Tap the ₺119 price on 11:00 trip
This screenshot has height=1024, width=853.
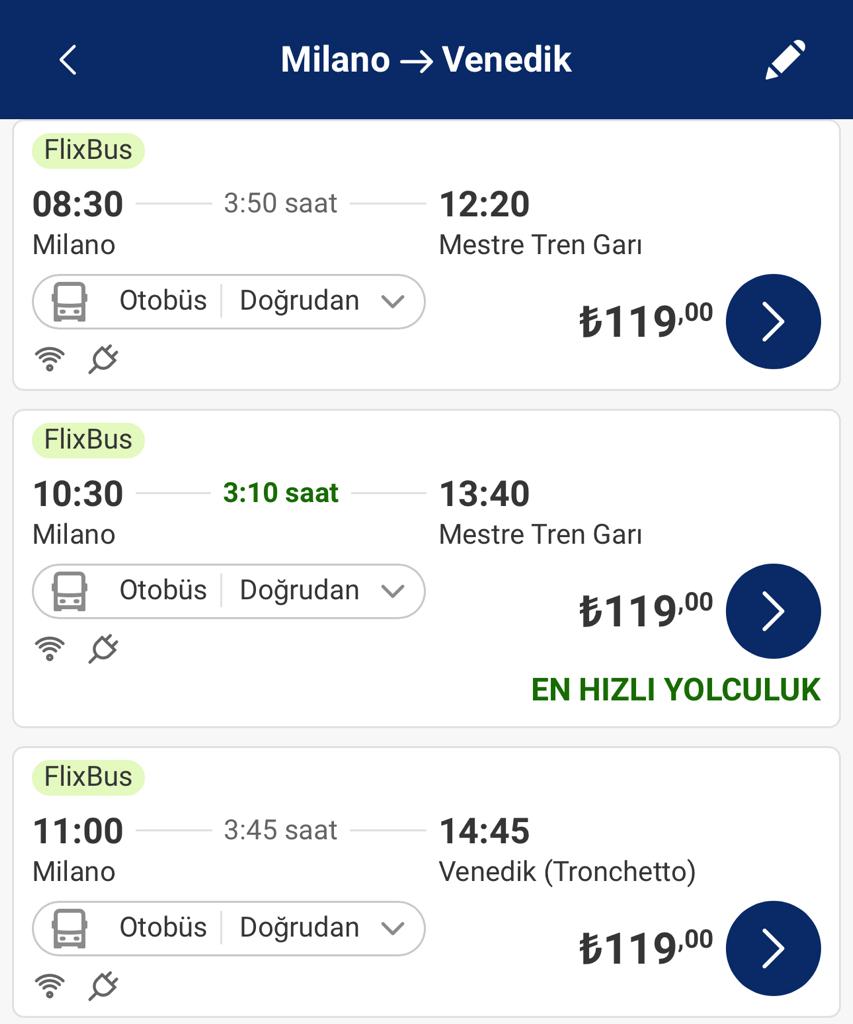[x=645, y=948]
